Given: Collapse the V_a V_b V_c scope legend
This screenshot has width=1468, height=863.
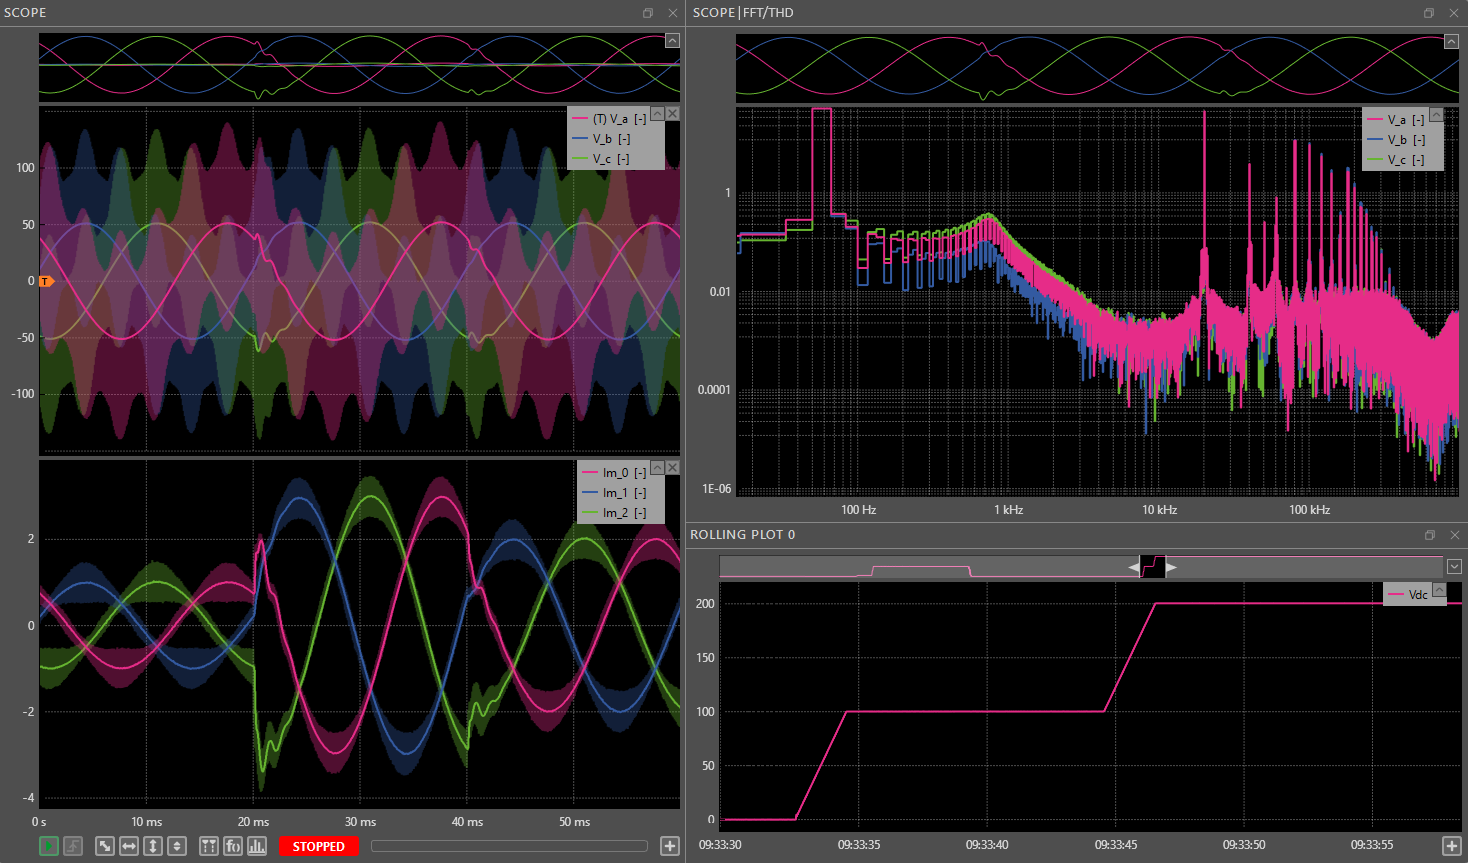Looking at the screenshot, I should tap(657, 114).
